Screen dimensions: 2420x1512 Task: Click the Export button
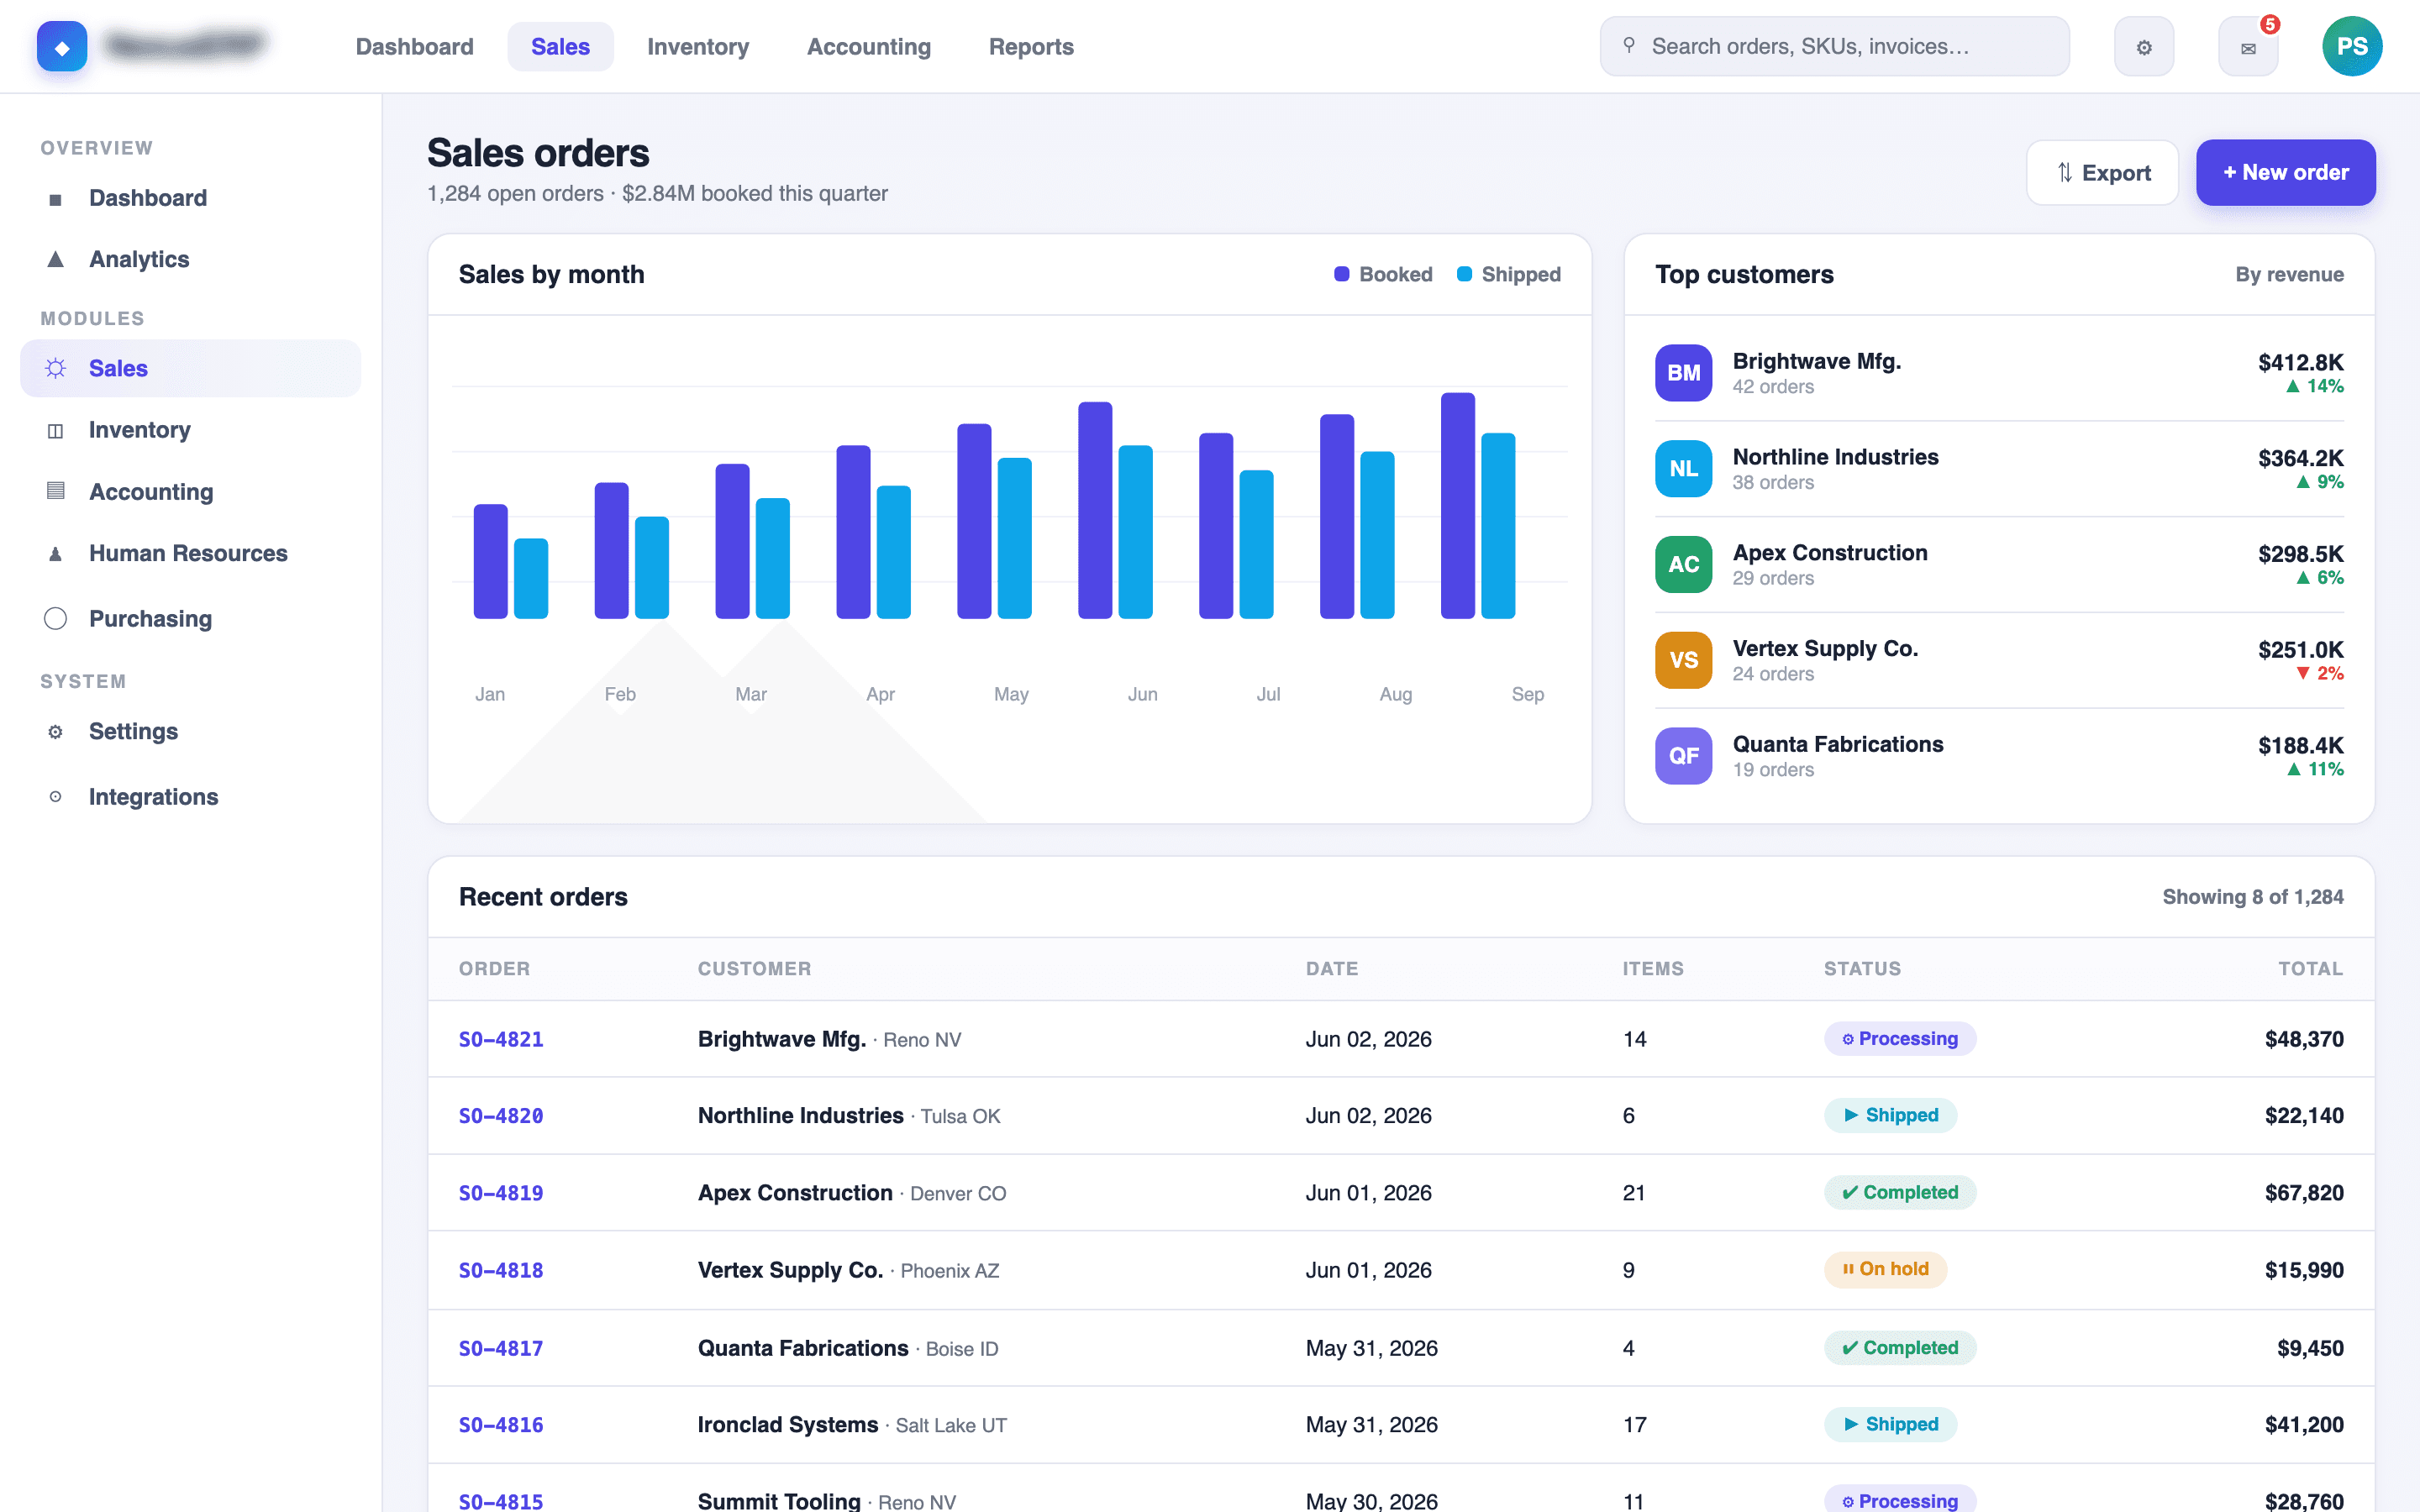(2102, 172)
